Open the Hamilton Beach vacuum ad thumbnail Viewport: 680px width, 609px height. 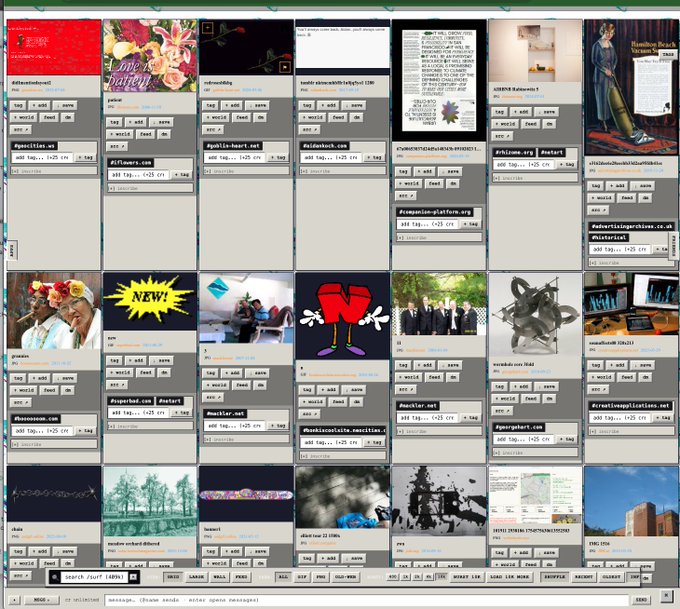click(631, 87)
